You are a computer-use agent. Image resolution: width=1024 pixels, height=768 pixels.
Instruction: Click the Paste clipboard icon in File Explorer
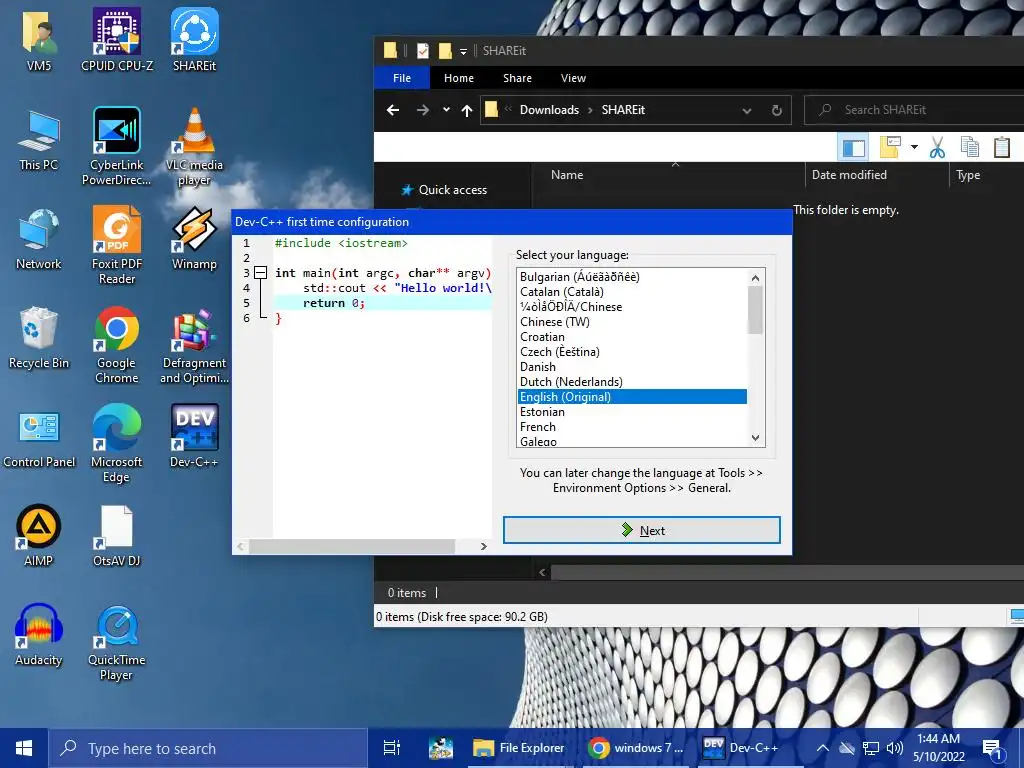(x=1002, y=147)
